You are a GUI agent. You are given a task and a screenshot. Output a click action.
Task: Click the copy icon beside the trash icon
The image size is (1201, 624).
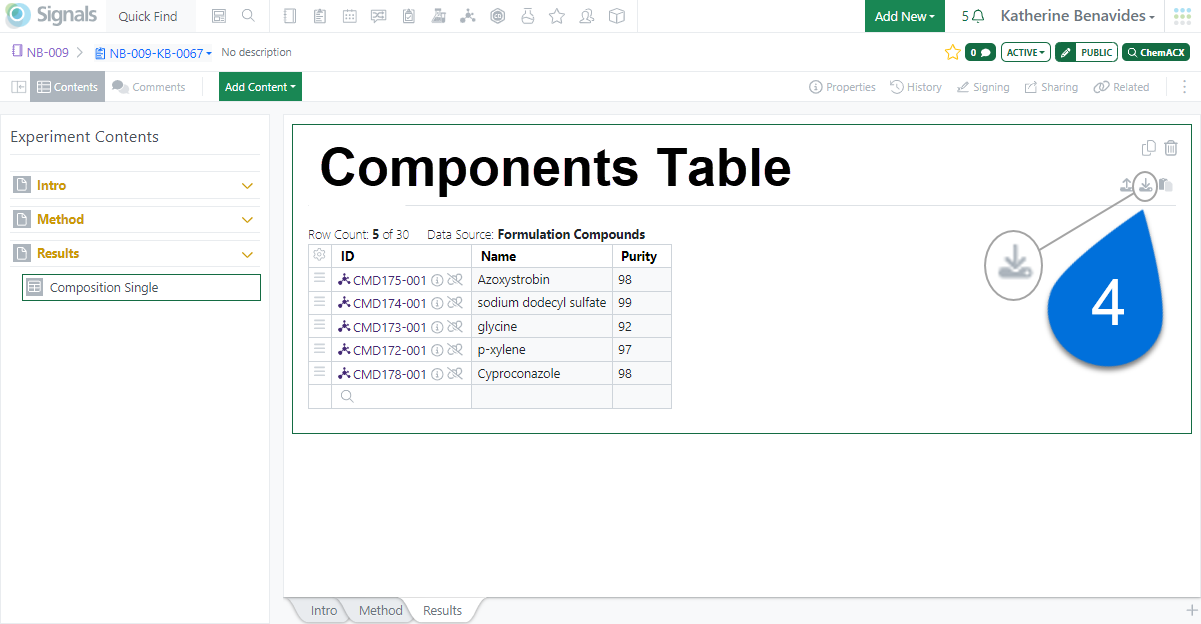click(1149, 148)
